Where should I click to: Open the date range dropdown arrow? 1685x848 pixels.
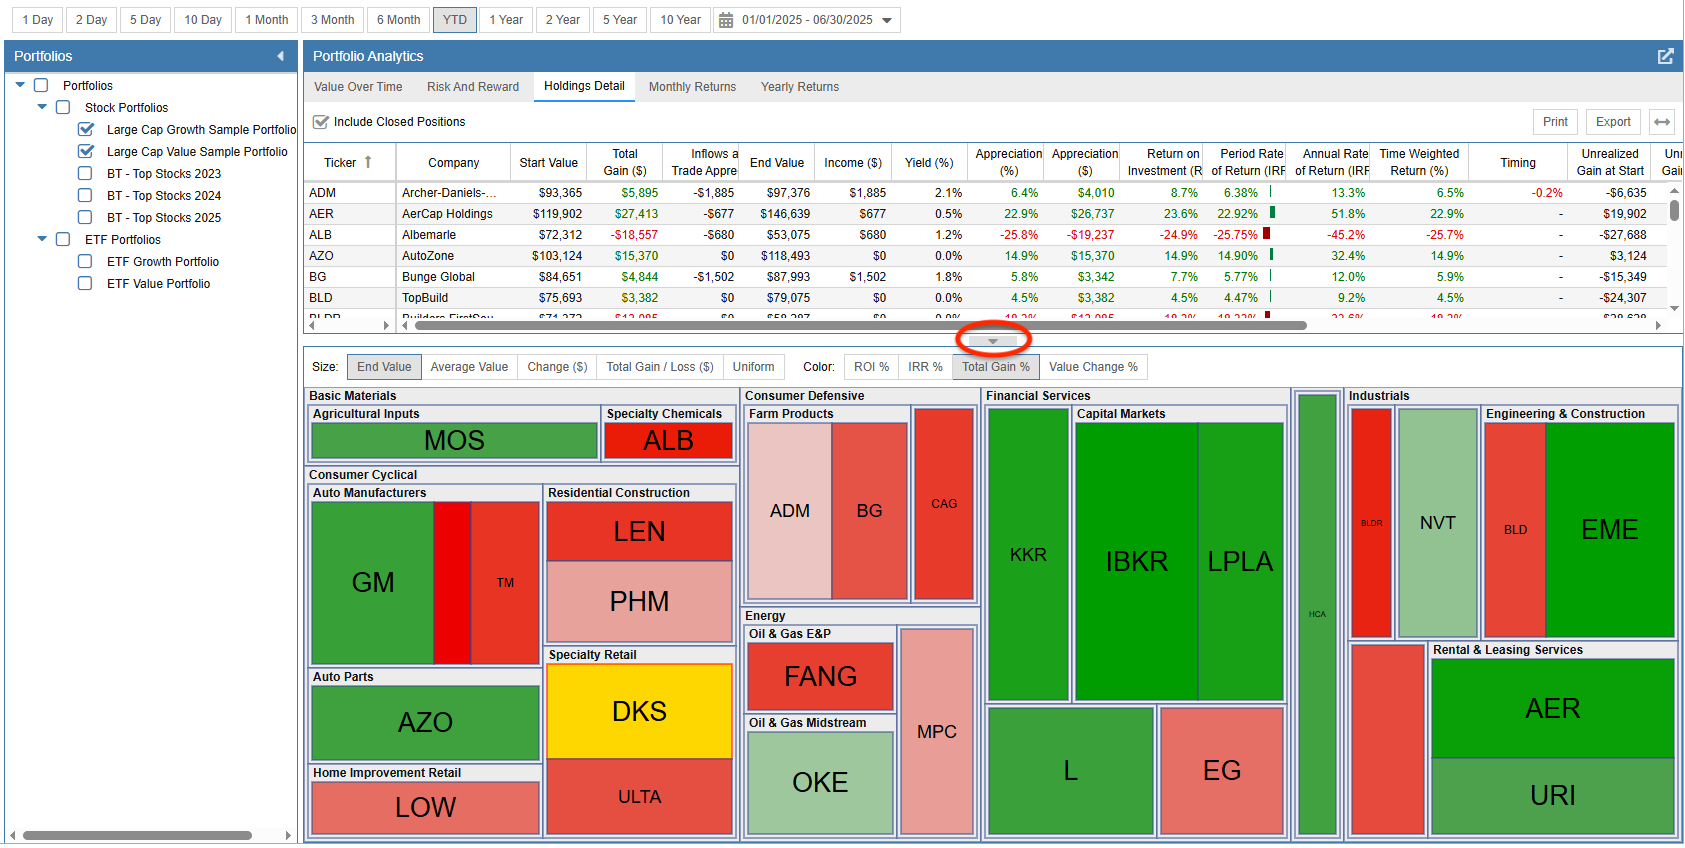point(887,20)
